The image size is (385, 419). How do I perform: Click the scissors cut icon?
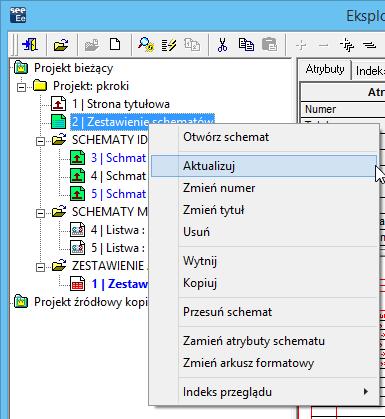click(222, 44)
